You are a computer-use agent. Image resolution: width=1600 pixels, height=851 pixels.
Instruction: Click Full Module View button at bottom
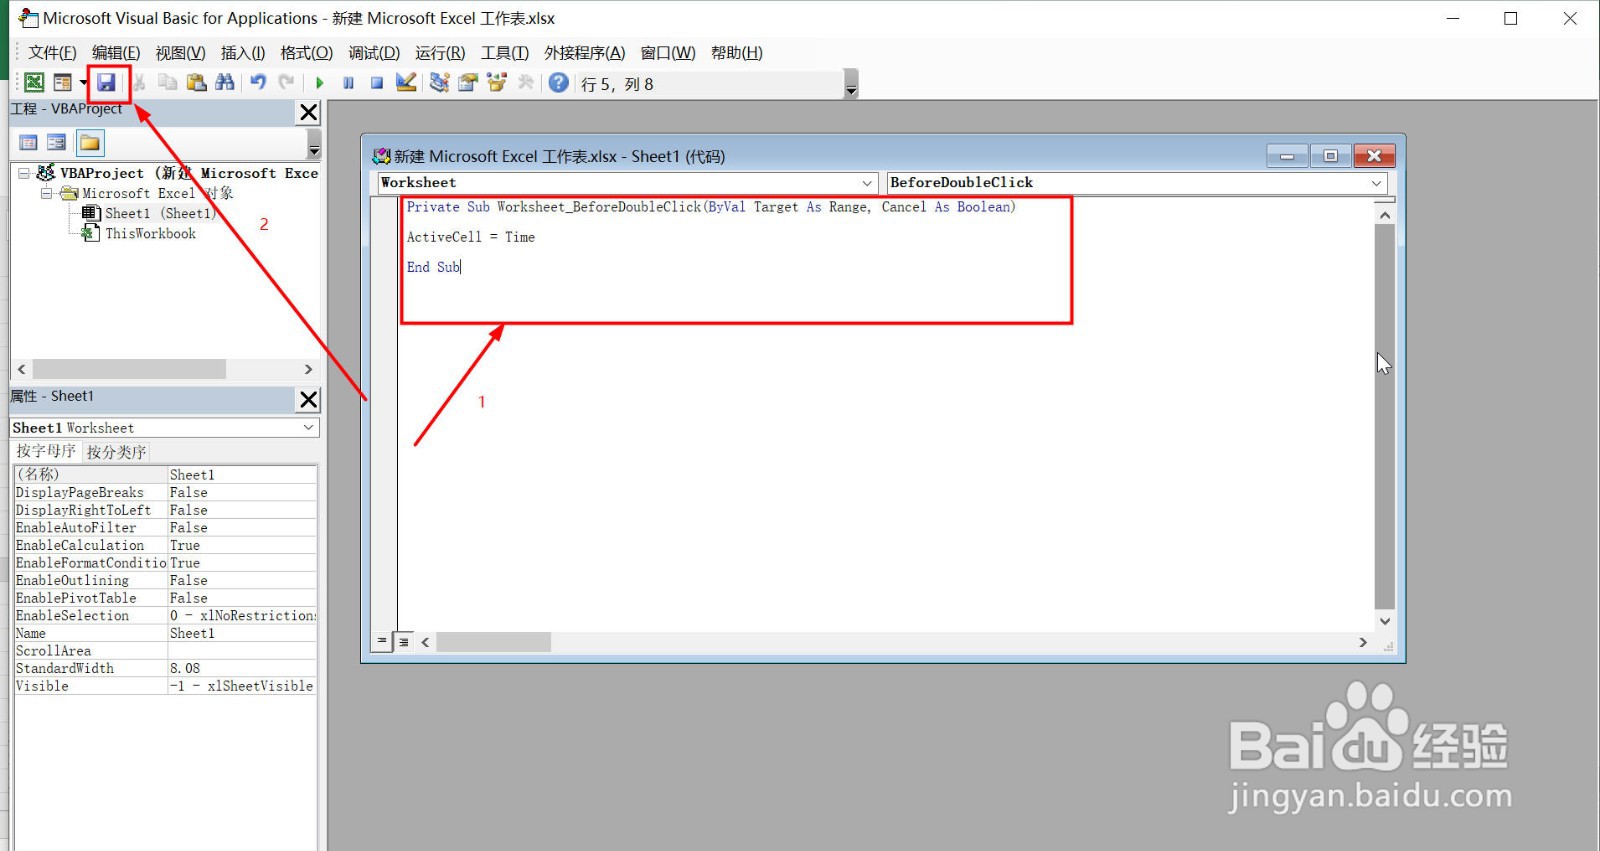point(404,642)
